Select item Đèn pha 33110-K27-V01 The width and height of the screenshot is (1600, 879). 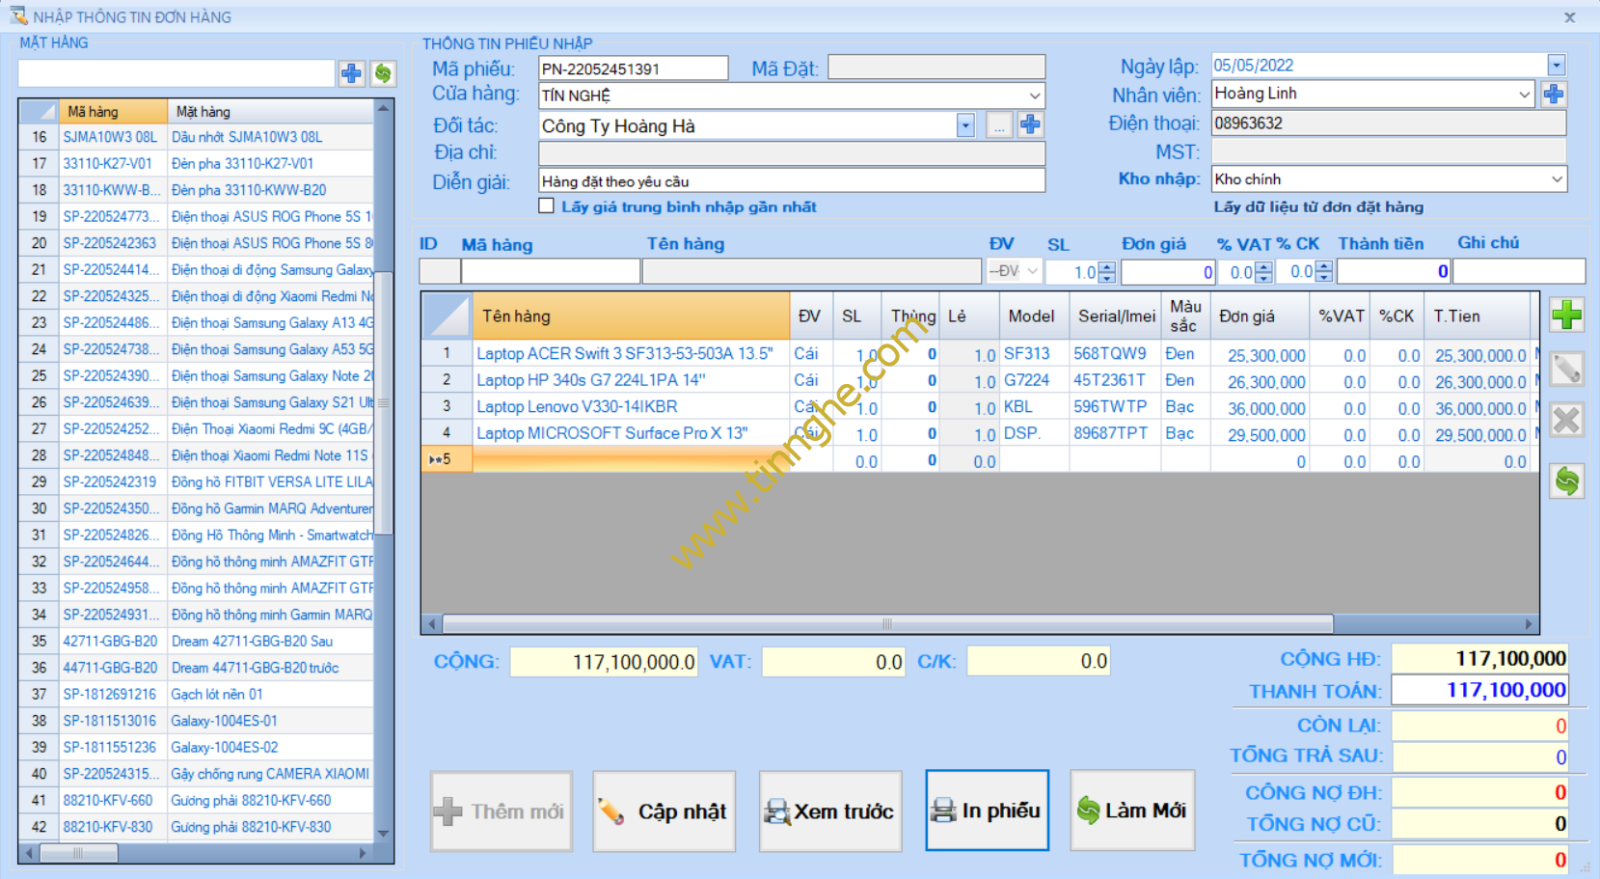tap(196, 163)
